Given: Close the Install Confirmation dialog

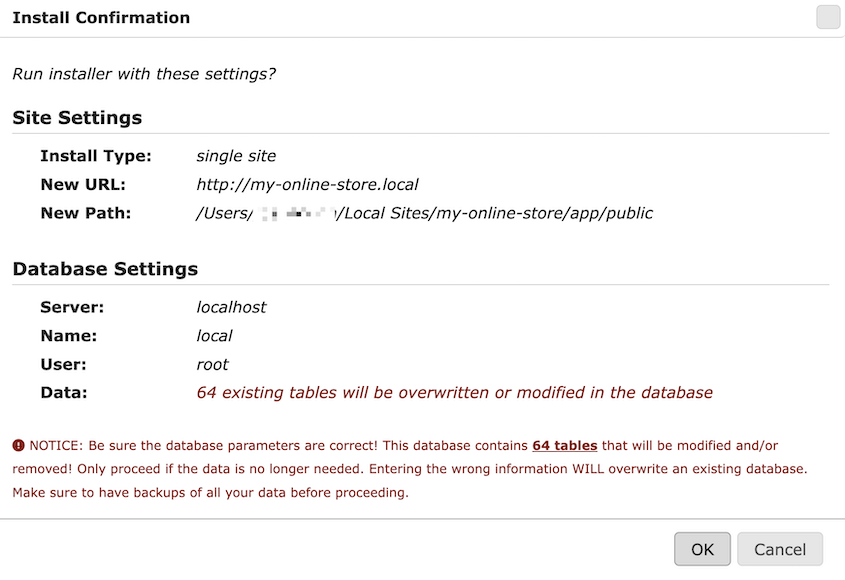Looking at the screenshot, I should click(827, 17).
